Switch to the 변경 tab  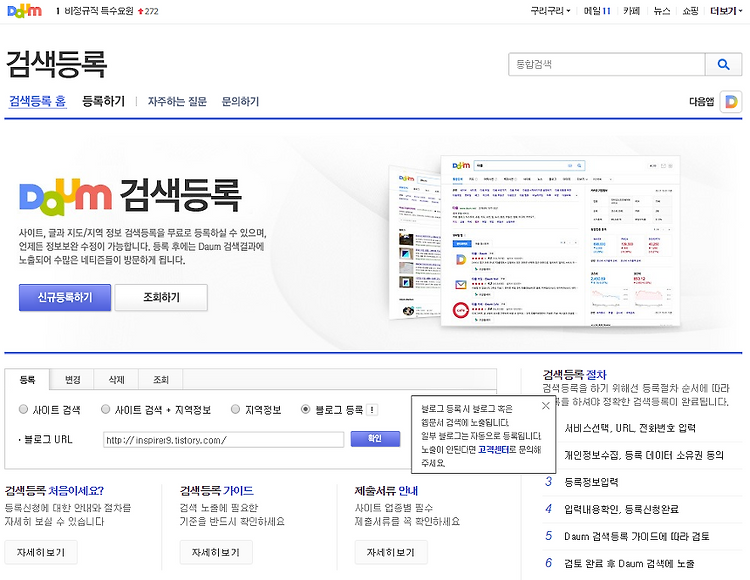point(72,380)
